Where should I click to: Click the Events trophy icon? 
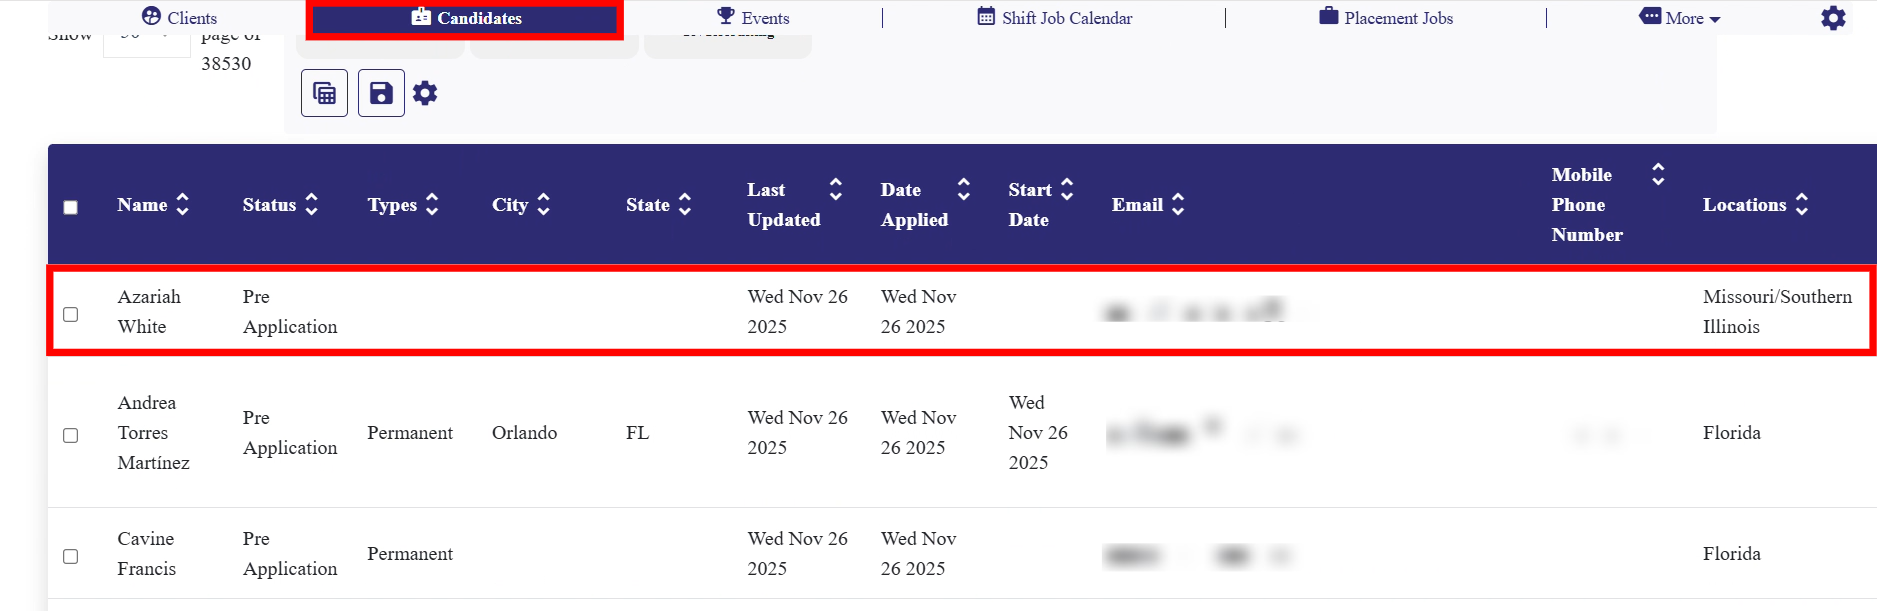pyautogui.click(x=726, y=16)
